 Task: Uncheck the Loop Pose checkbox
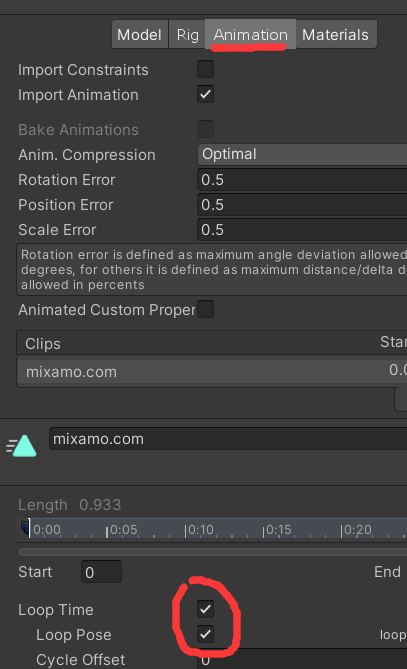pos(205,634)
